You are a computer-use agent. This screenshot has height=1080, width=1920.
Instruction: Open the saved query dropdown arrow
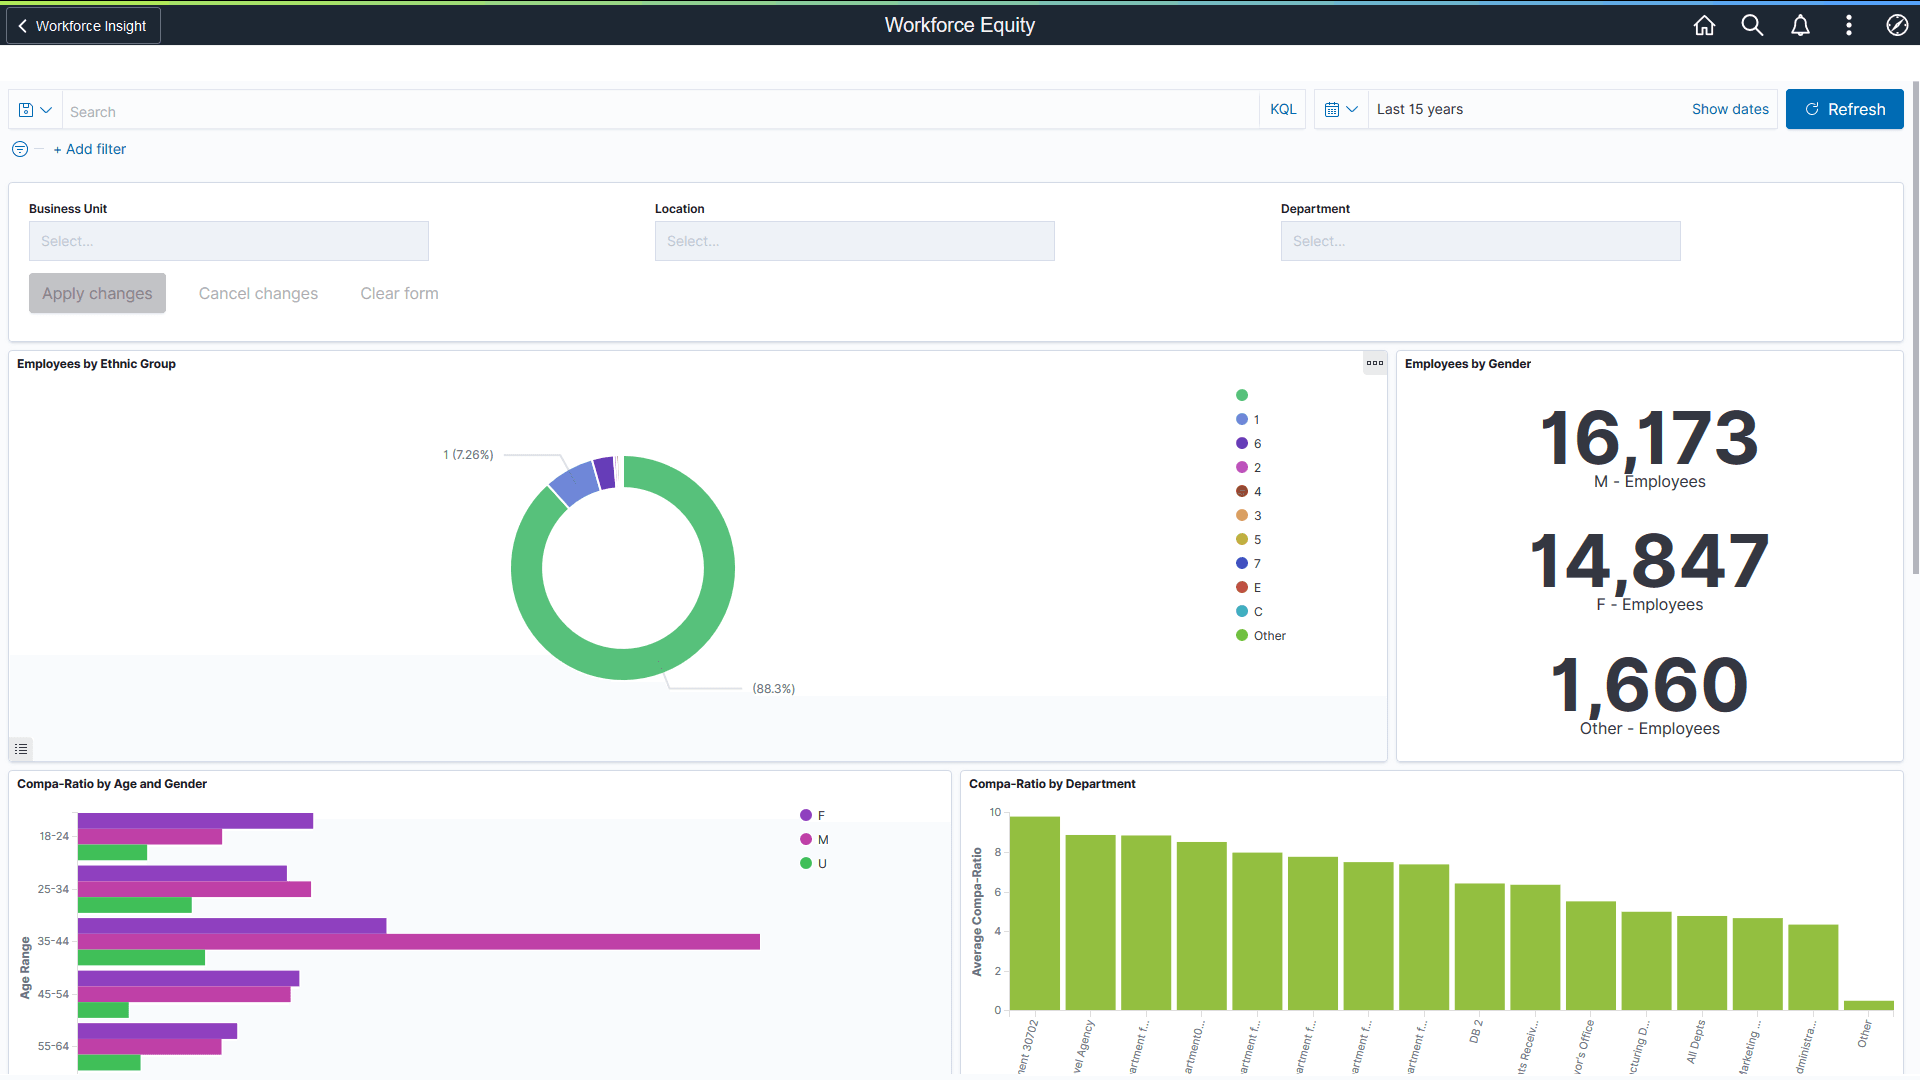45,109
